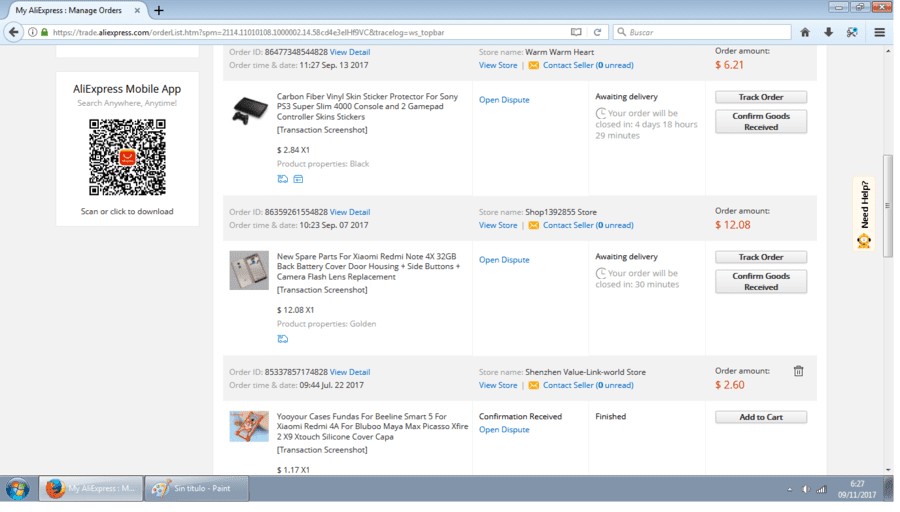Click Add to Cart for the Yooyour case

761,417
